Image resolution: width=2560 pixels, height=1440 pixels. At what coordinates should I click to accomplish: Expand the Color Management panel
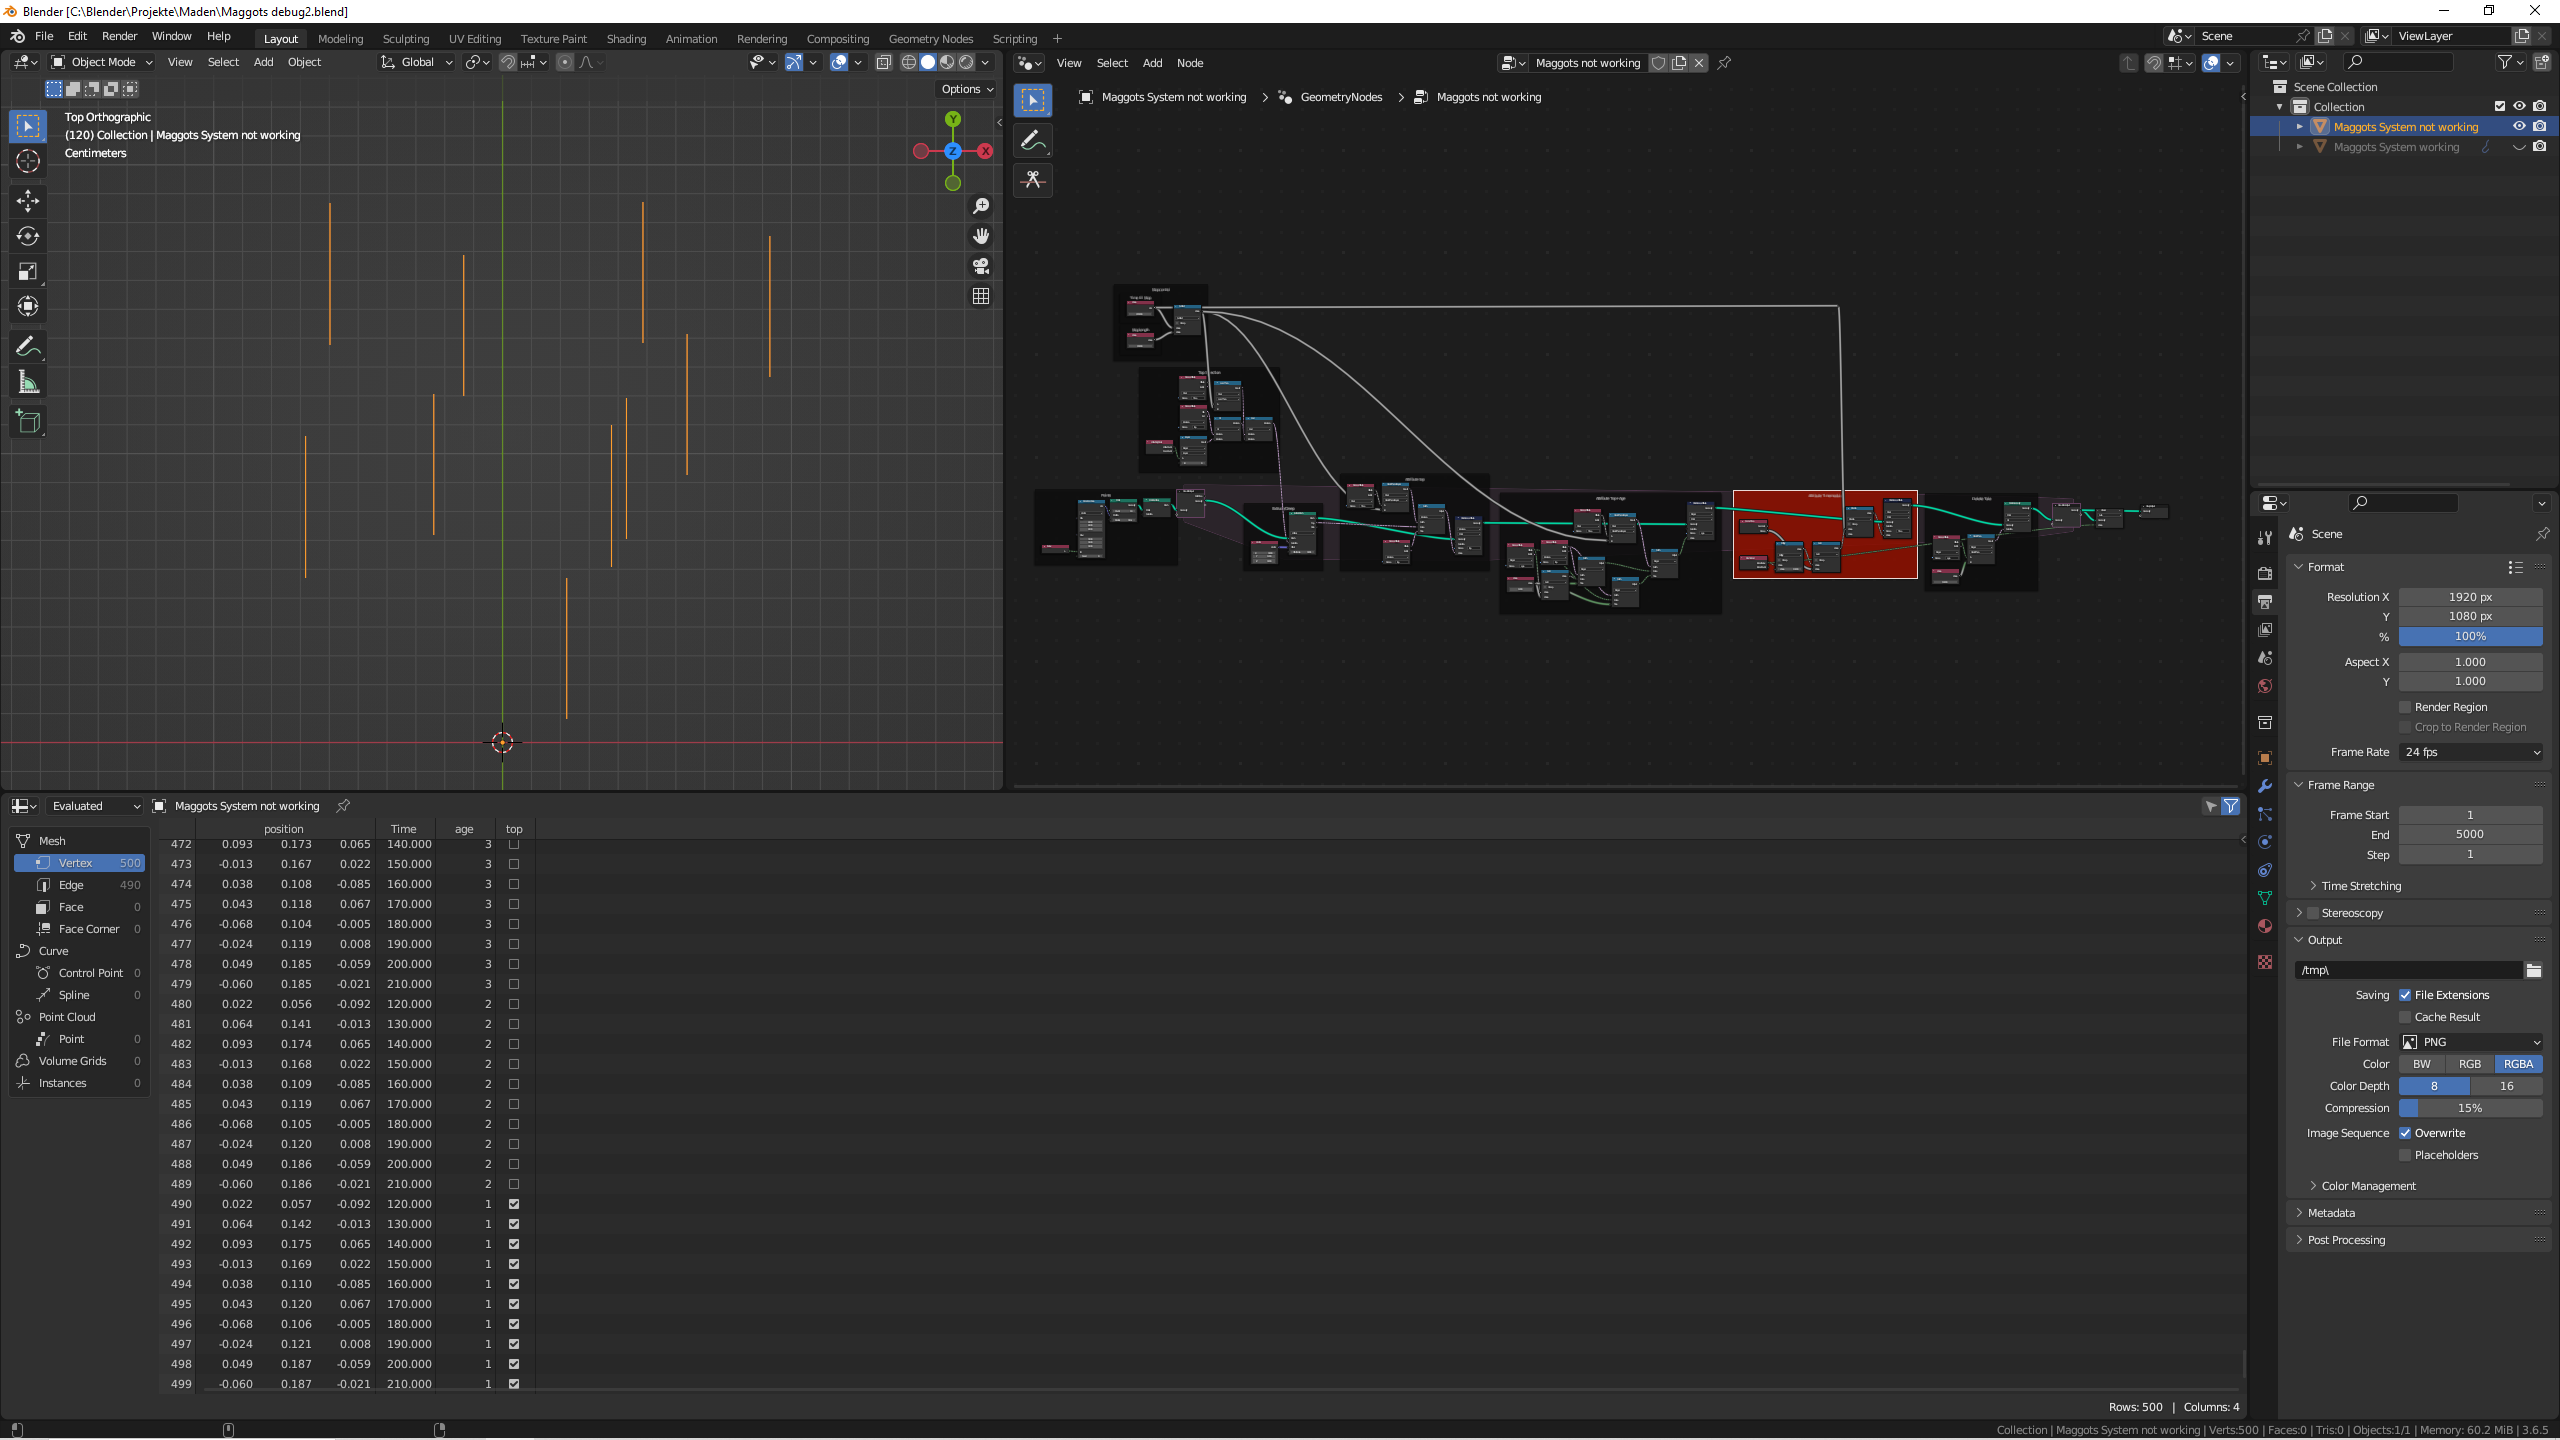point(2367,1186)
